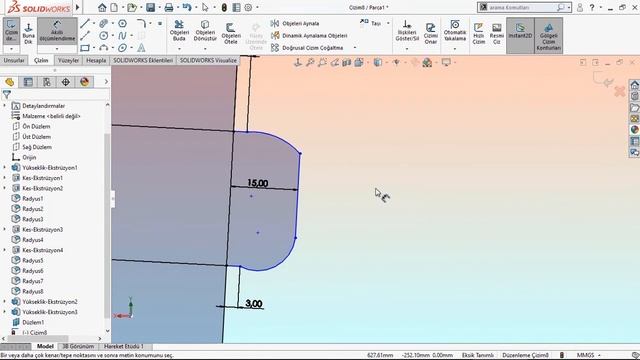Switch to the Yüzeyler ribbon tab
Screen dimensions: 640x360
click(68, 60)
